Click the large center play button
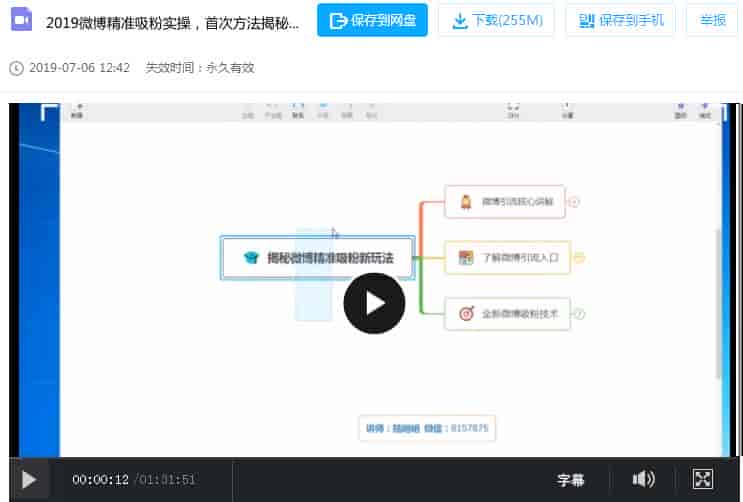 [374, 303]
